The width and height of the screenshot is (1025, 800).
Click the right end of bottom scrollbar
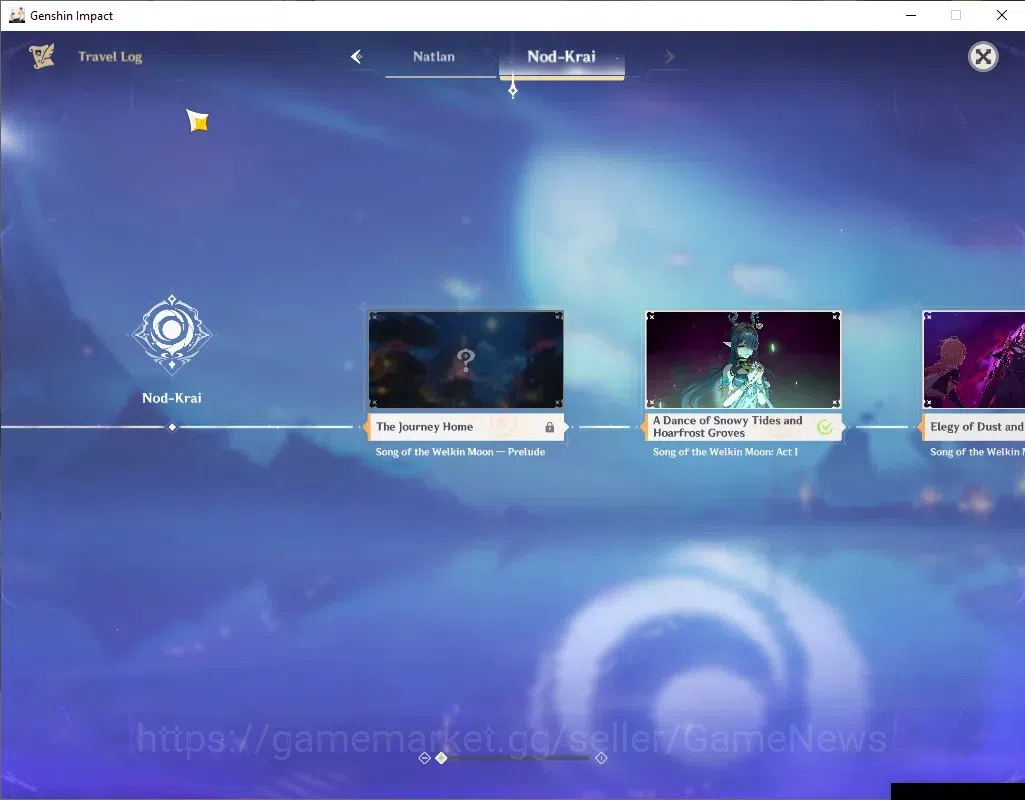(601, 758)
